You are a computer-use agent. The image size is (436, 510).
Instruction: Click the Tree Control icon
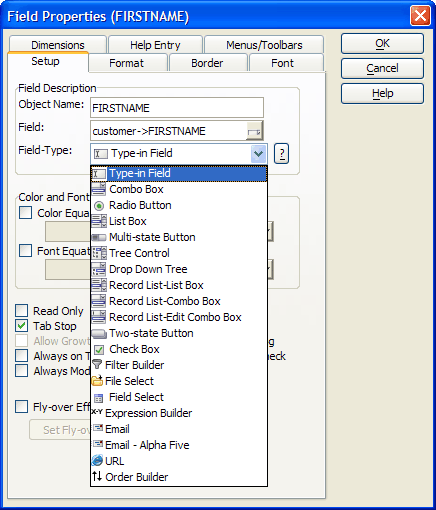pyautogui.click(x=99, y=253)
